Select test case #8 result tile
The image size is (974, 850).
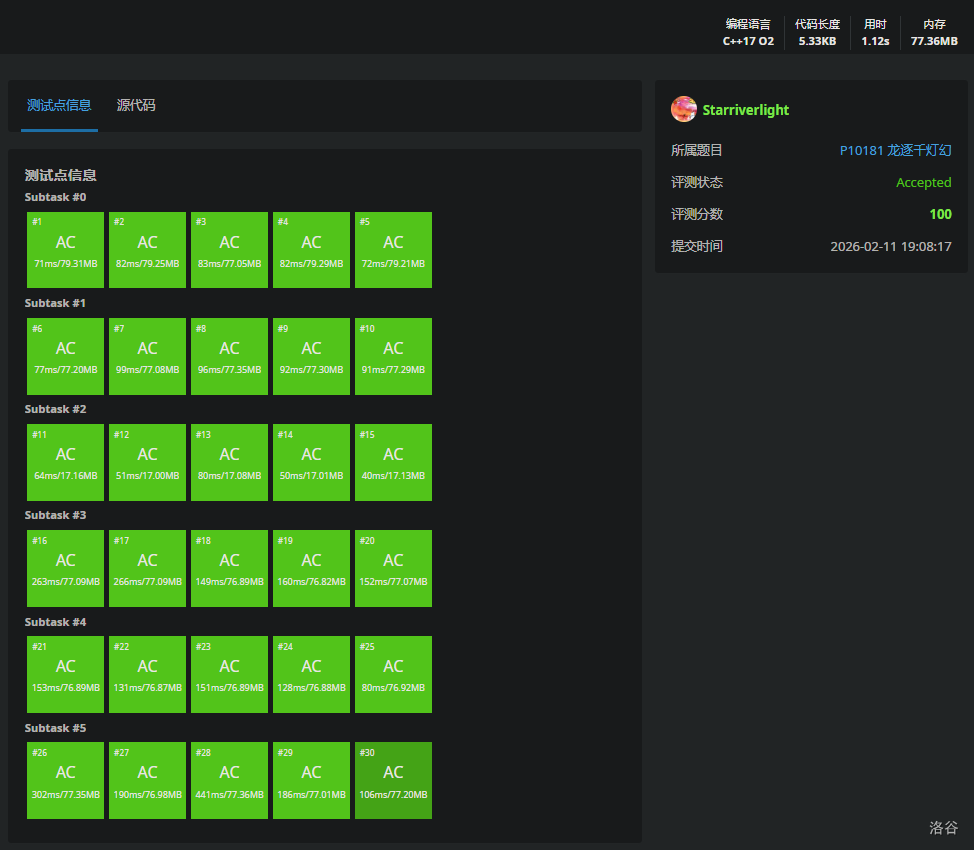(x=230, y=356)
